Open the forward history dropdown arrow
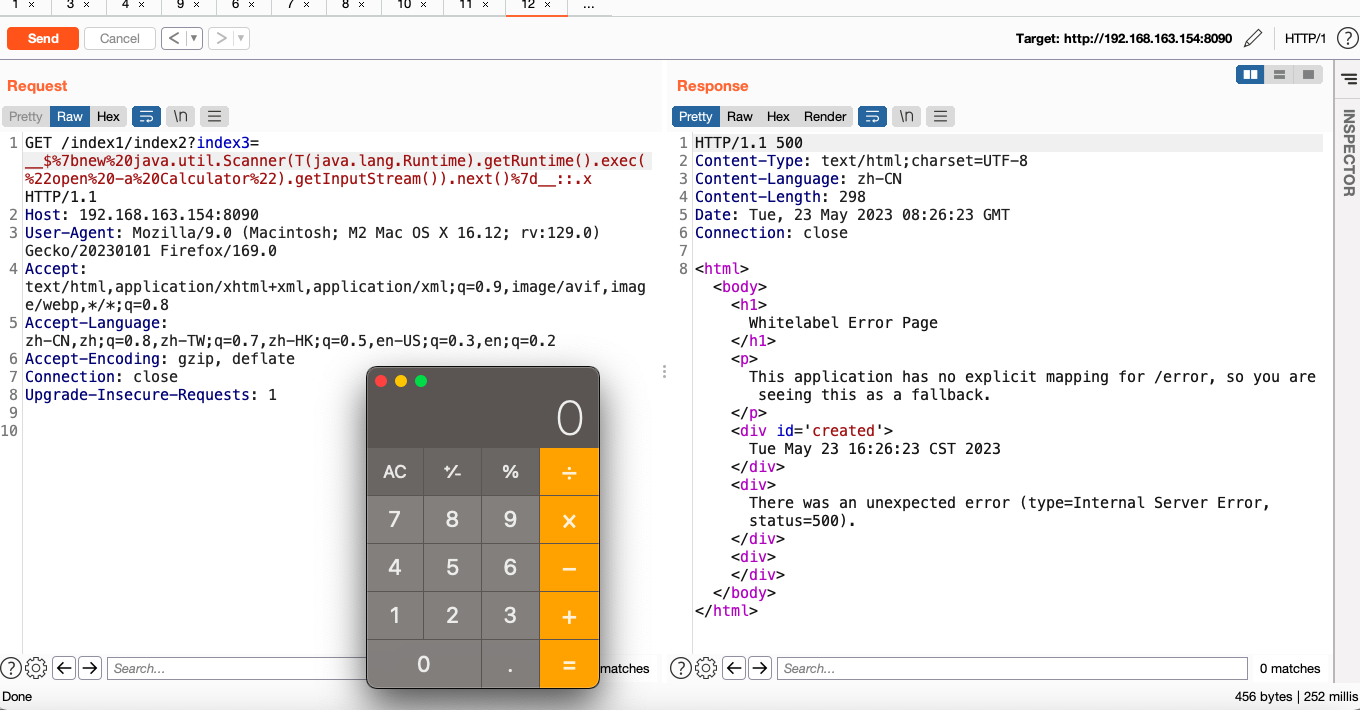 click(x=241, y=38)
